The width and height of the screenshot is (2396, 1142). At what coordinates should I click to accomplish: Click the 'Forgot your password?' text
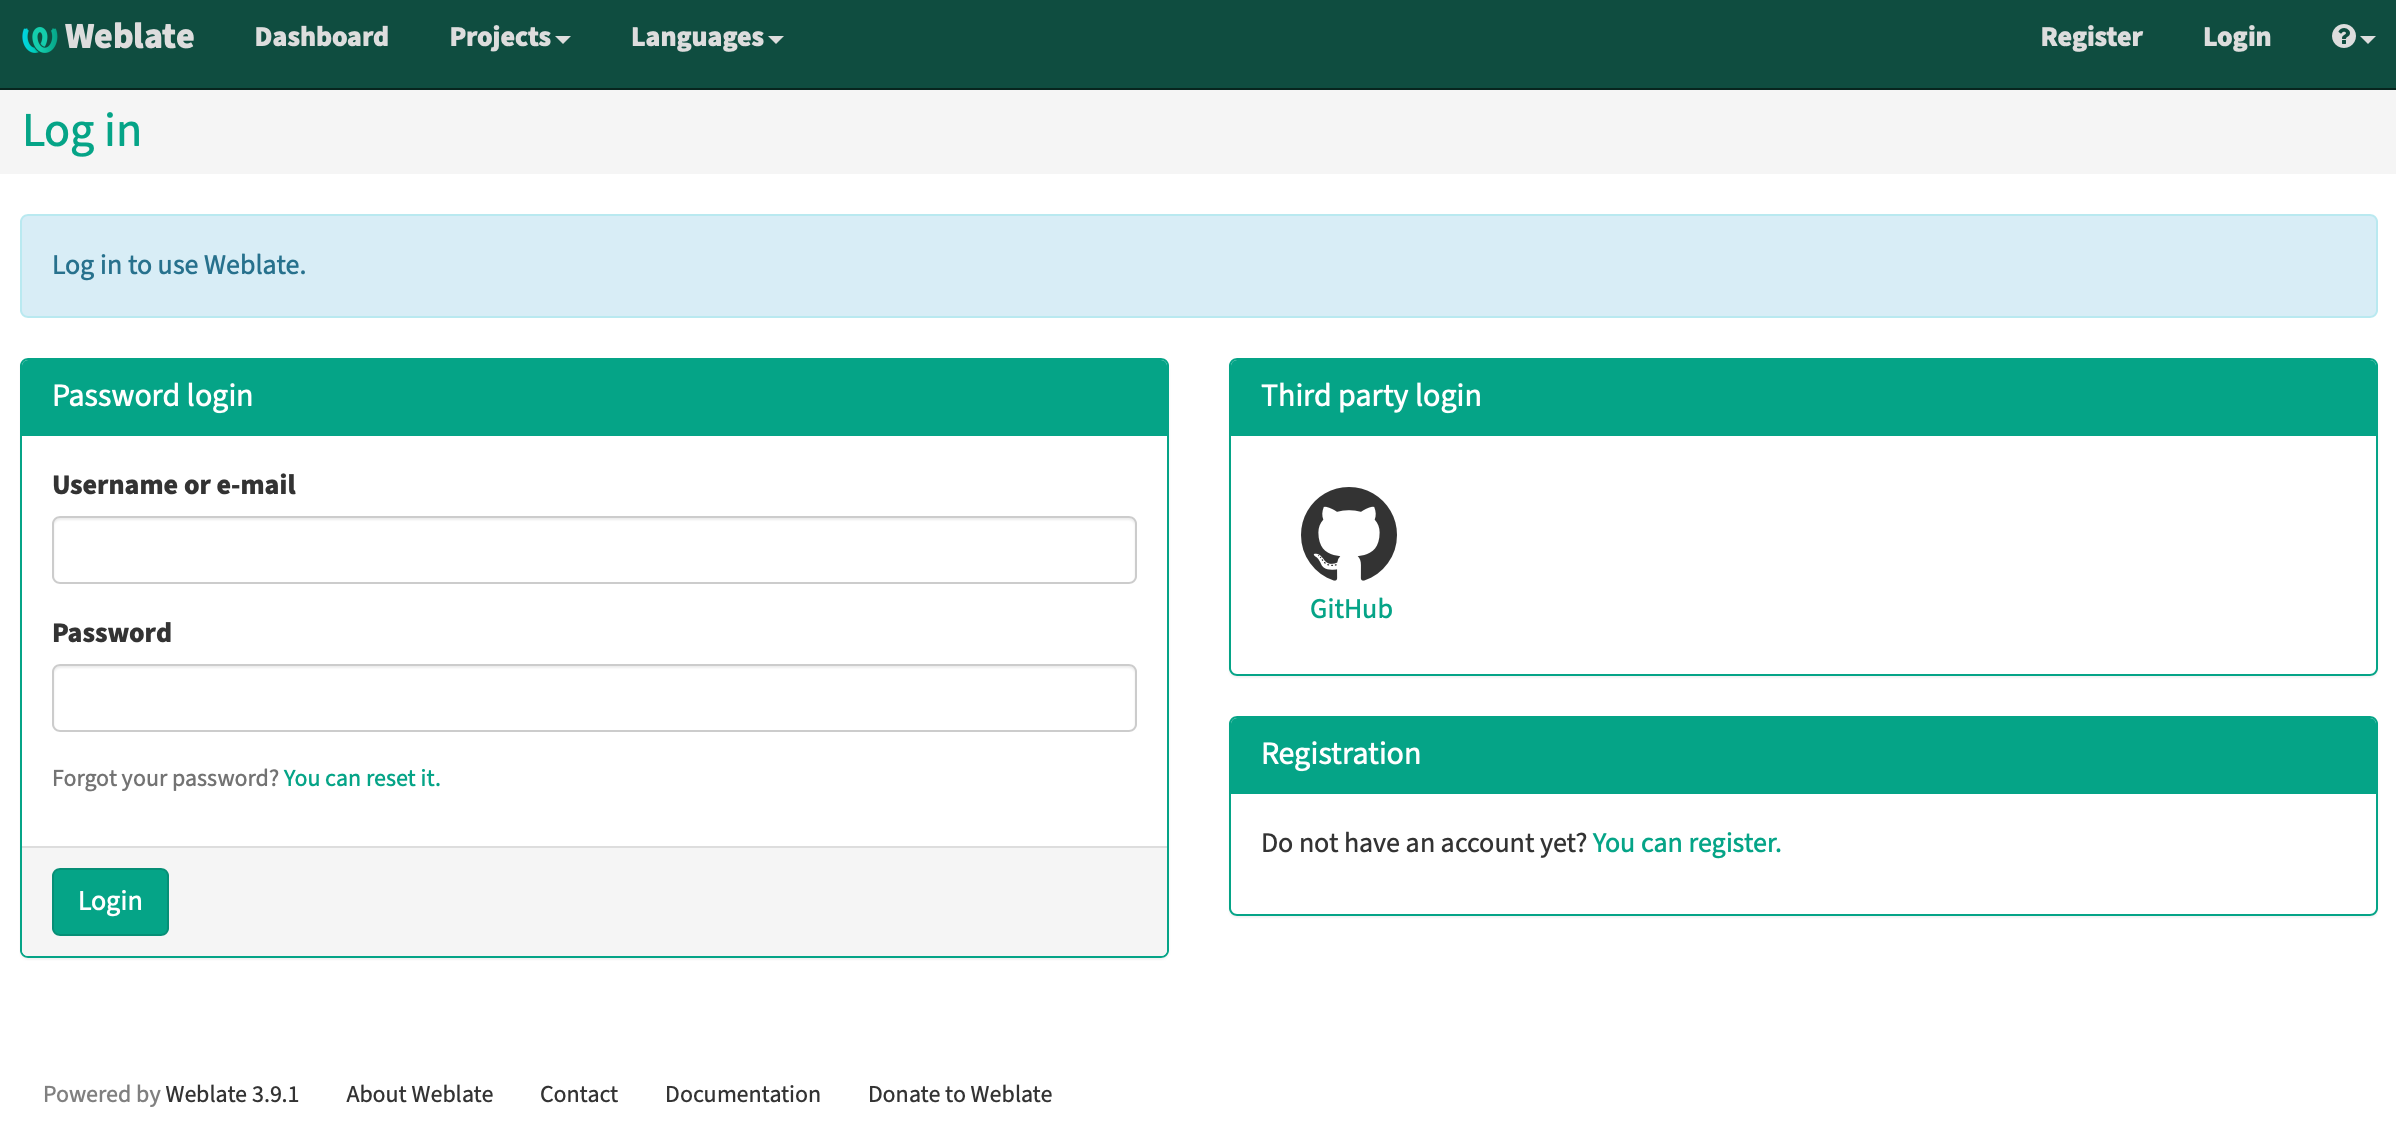(x=165, y=778)
